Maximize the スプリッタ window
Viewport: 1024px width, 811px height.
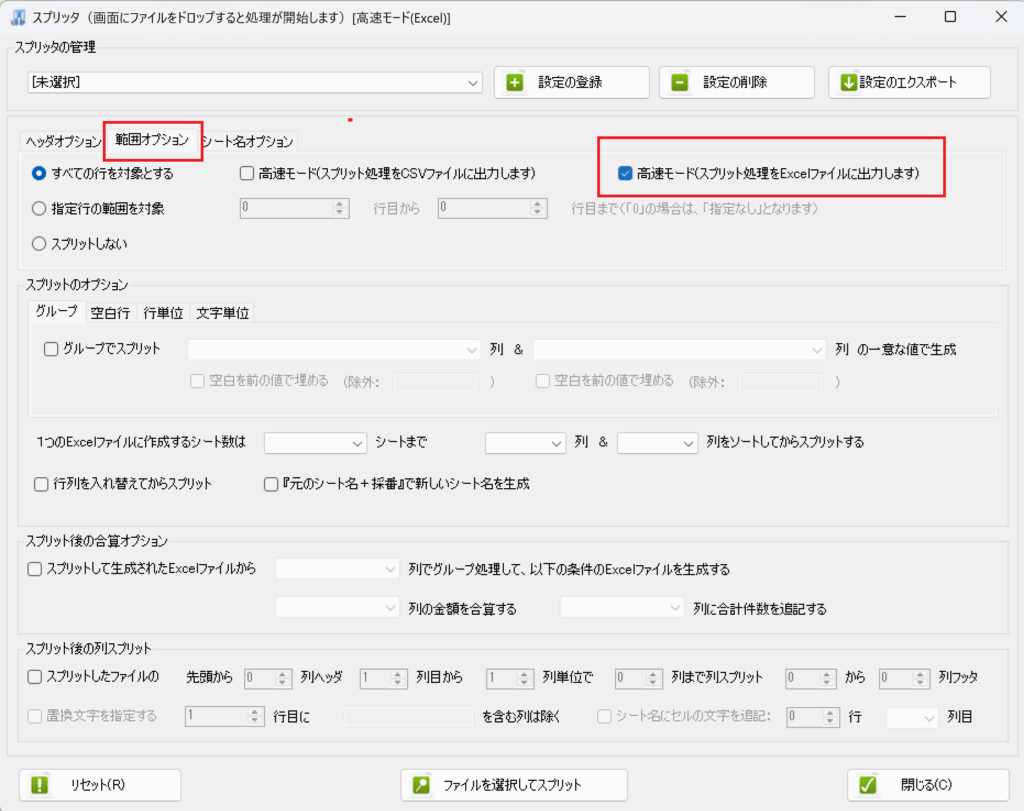pyautogui.click(x=950, y=17)
